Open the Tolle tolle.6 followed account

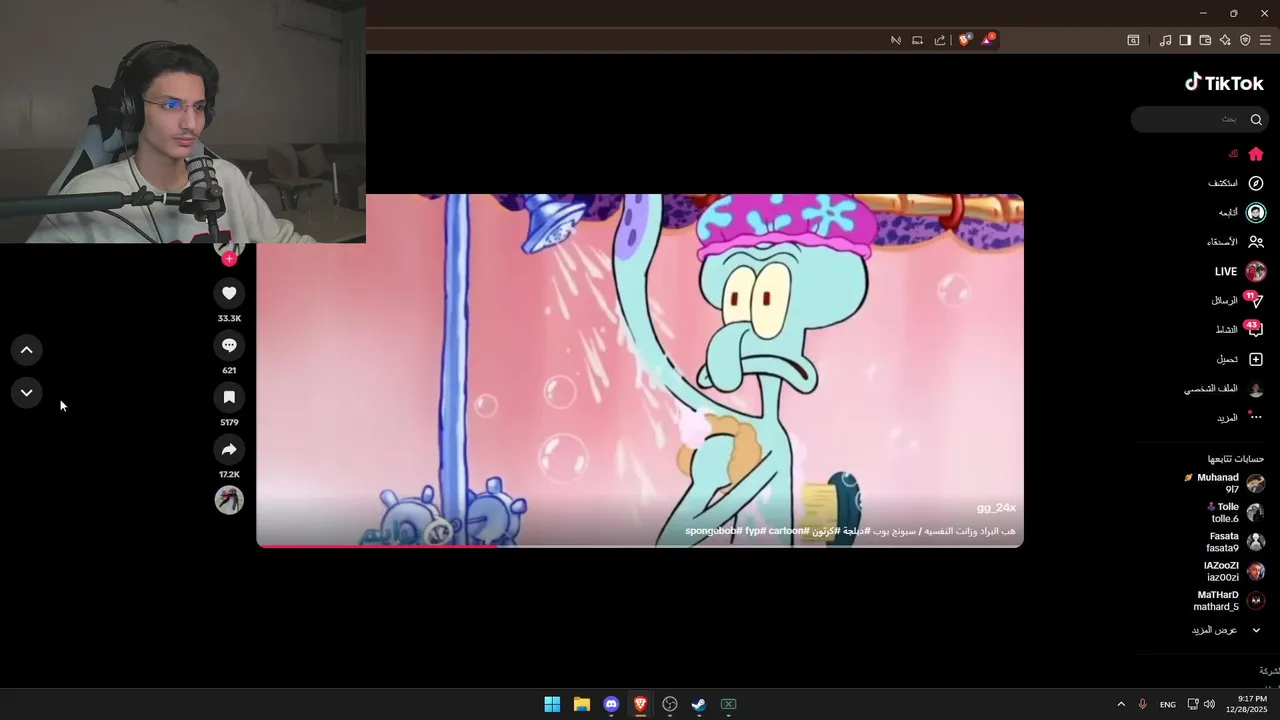click(1236, 512)
